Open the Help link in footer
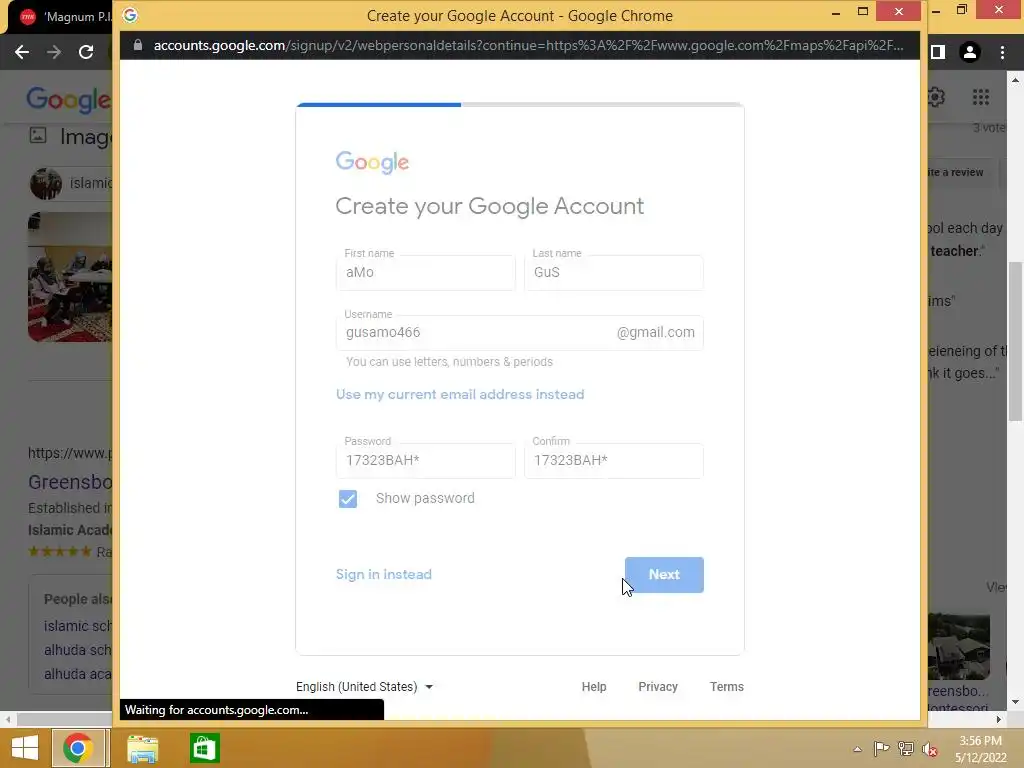This screenshot has height=768, width=1024. point(594,686)
